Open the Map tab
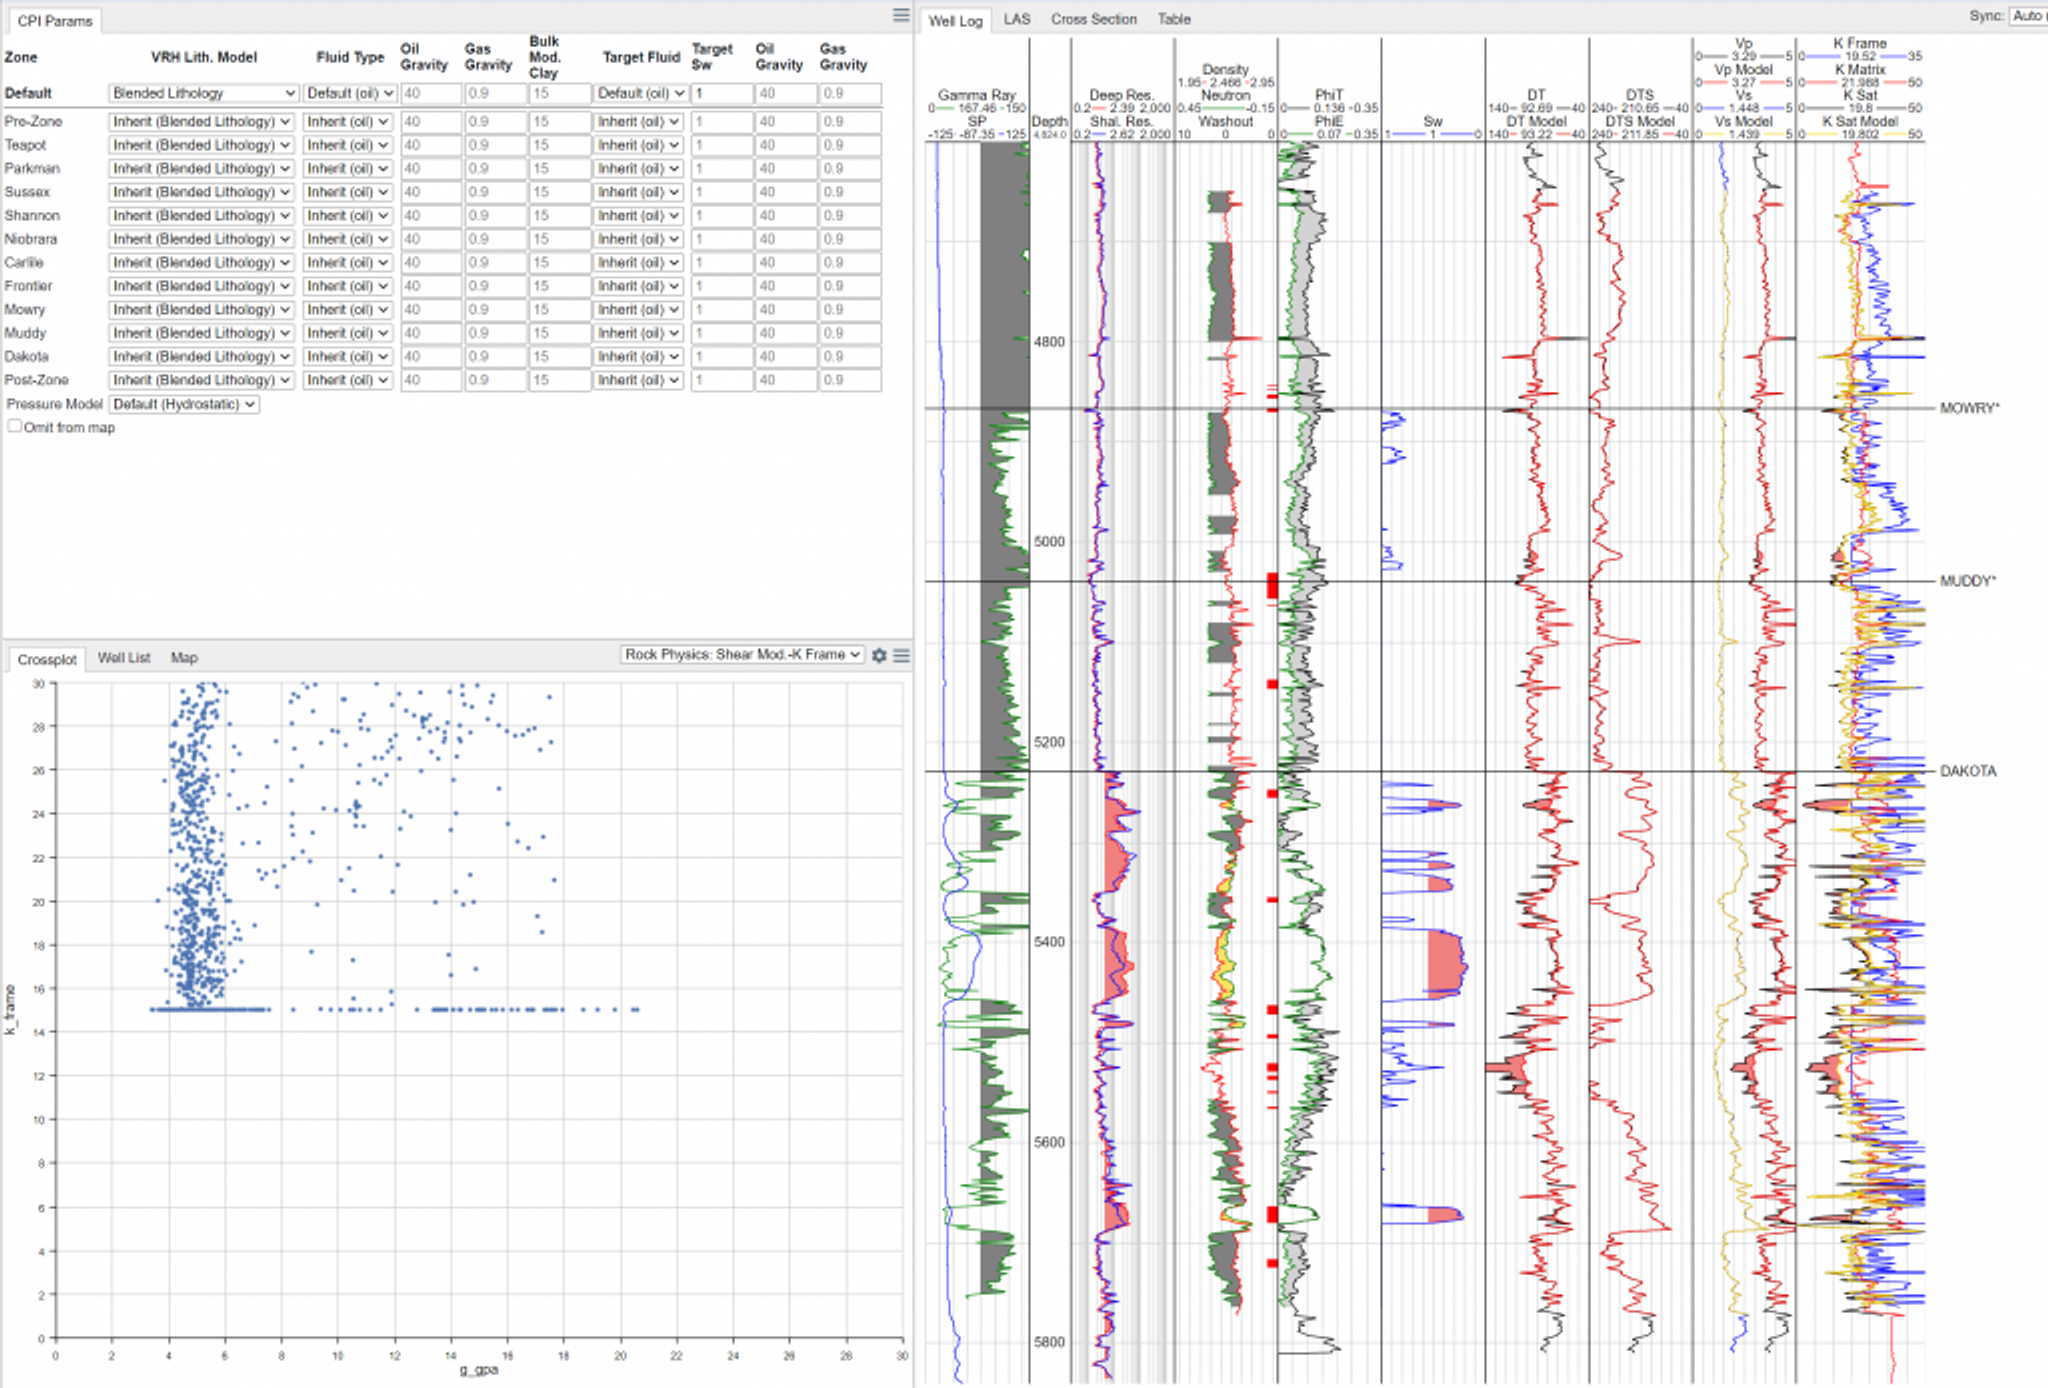The width and height of the screenshot is (2048, 1388). tap(184, 658)
